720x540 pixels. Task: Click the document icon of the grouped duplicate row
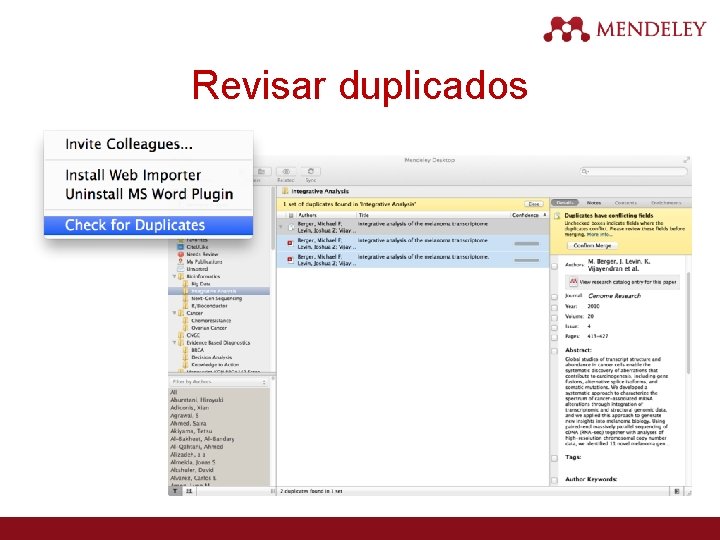coord(290,226)
